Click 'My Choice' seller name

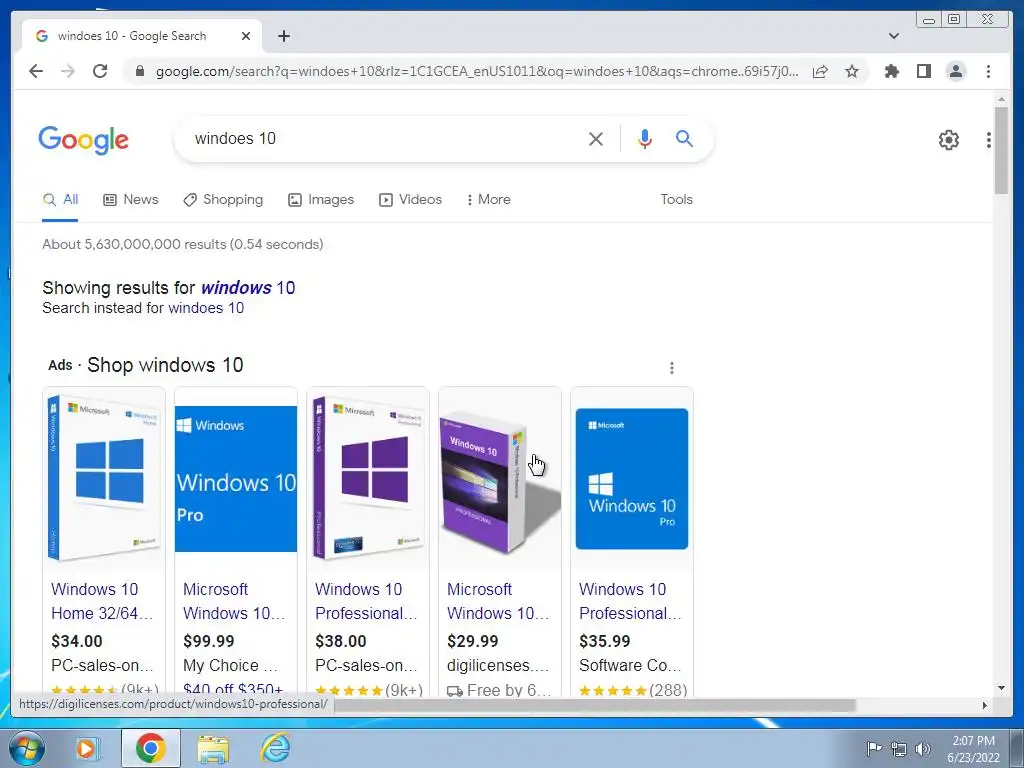click(230, 665)
